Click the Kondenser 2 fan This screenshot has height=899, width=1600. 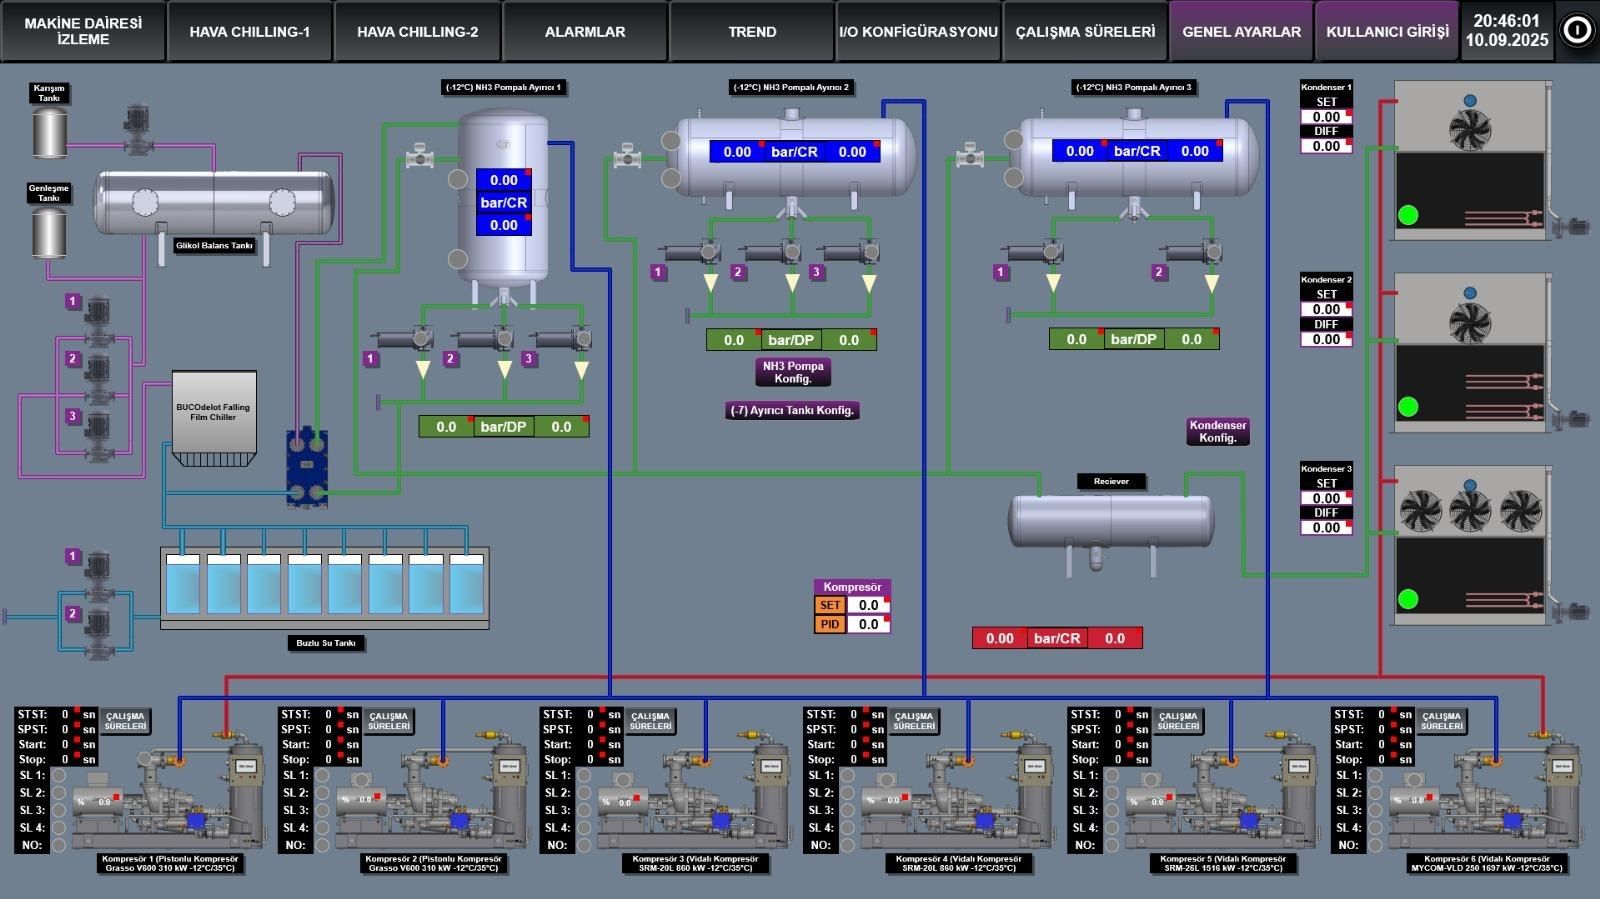point(1470,322)
